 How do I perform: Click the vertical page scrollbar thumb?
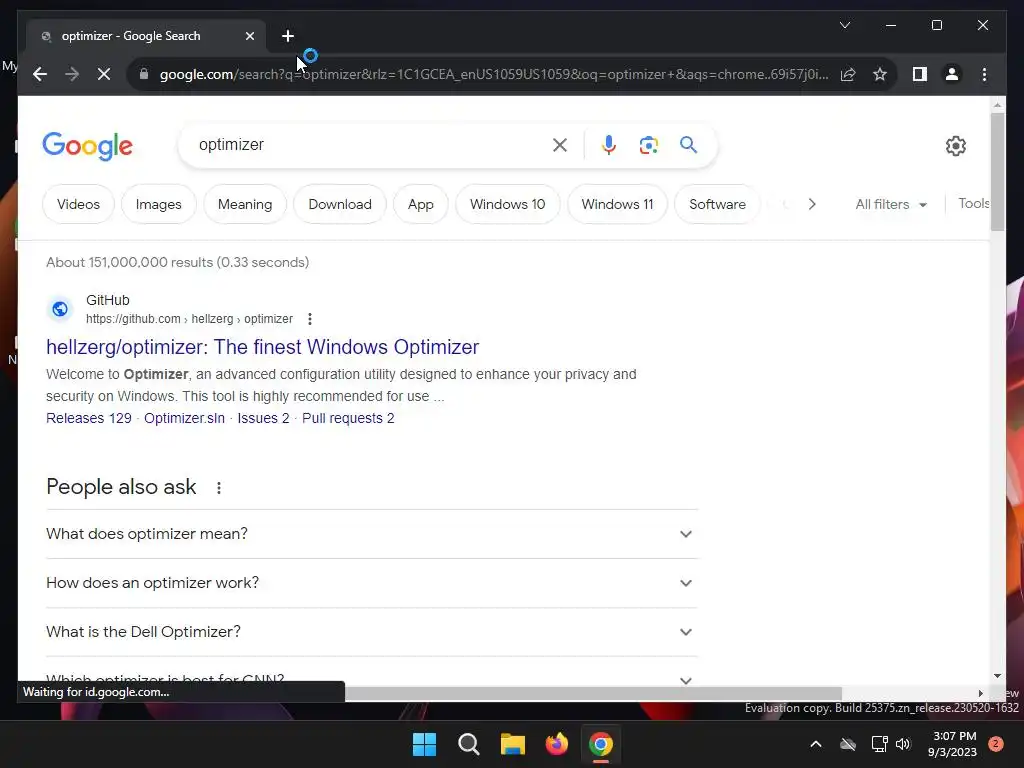pos(997,171)
